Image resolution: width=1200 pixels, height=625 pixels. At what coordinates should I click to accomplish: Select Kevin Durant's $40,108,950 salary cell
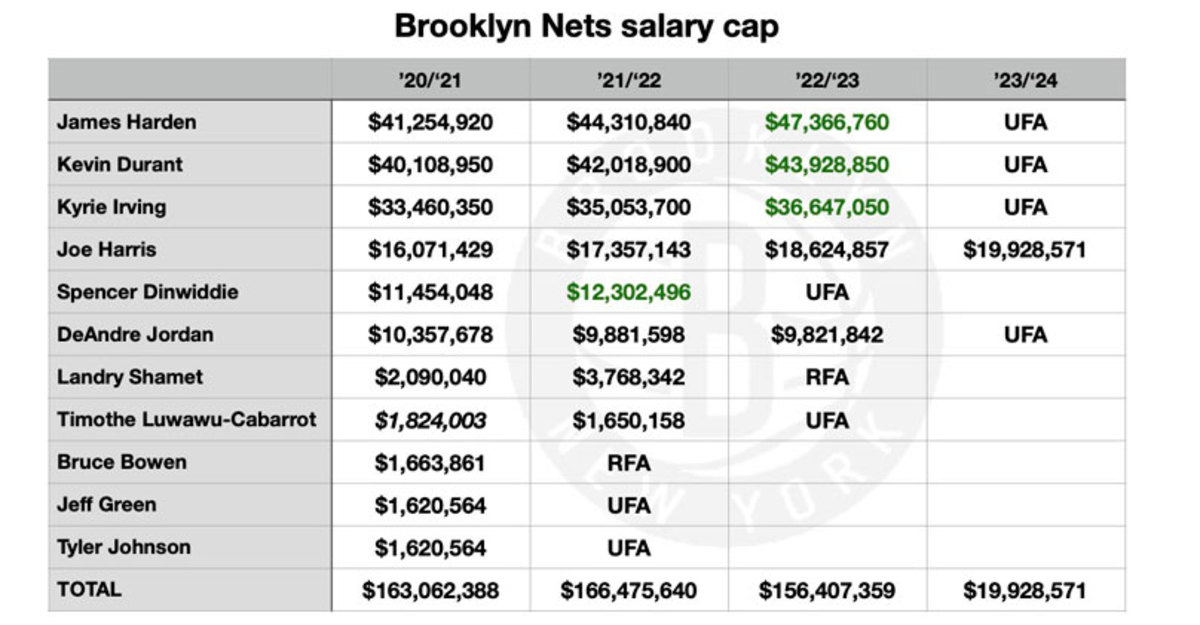tap(430, 164)
